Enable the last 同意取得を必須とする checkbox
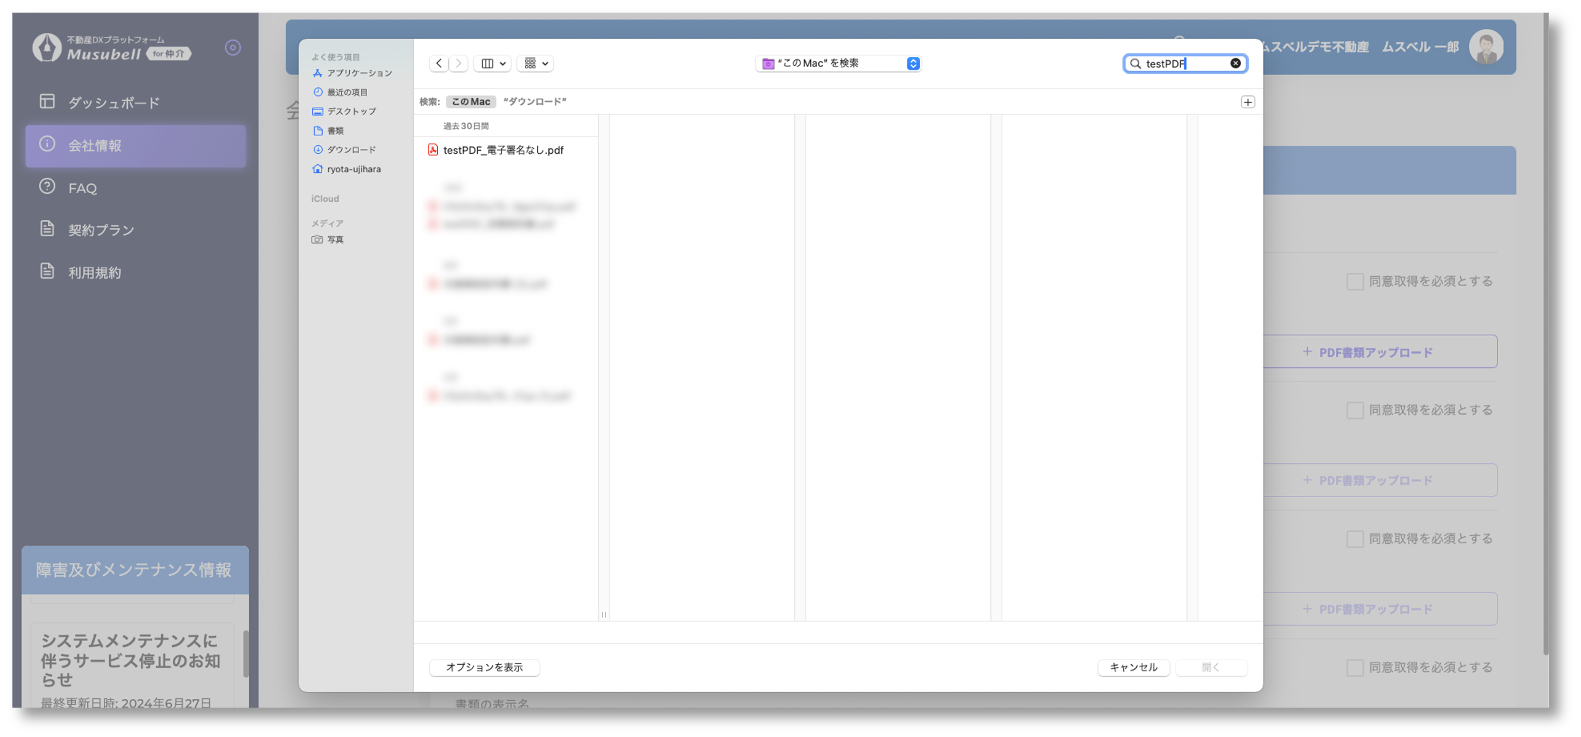Image resolution: width=1581 pixels, height=737 pixels. 1355,667
